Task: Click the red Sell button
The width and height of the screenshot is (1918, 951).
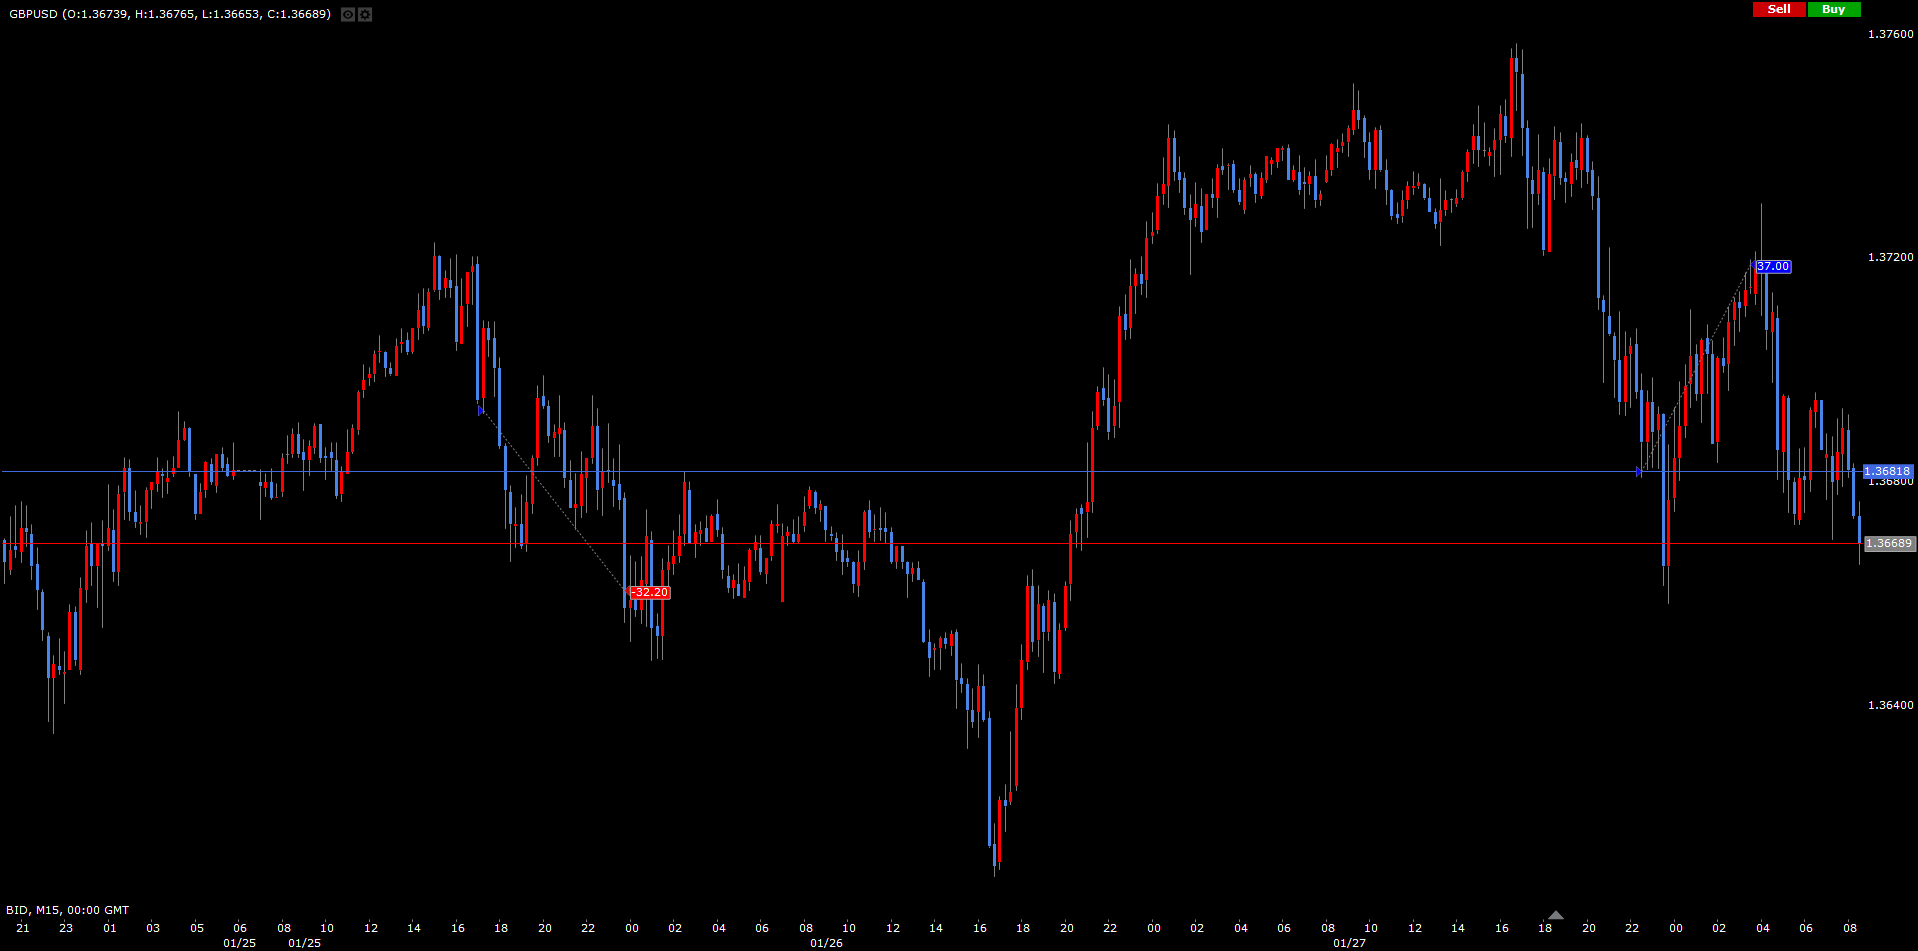Action: coord(1778,9)
